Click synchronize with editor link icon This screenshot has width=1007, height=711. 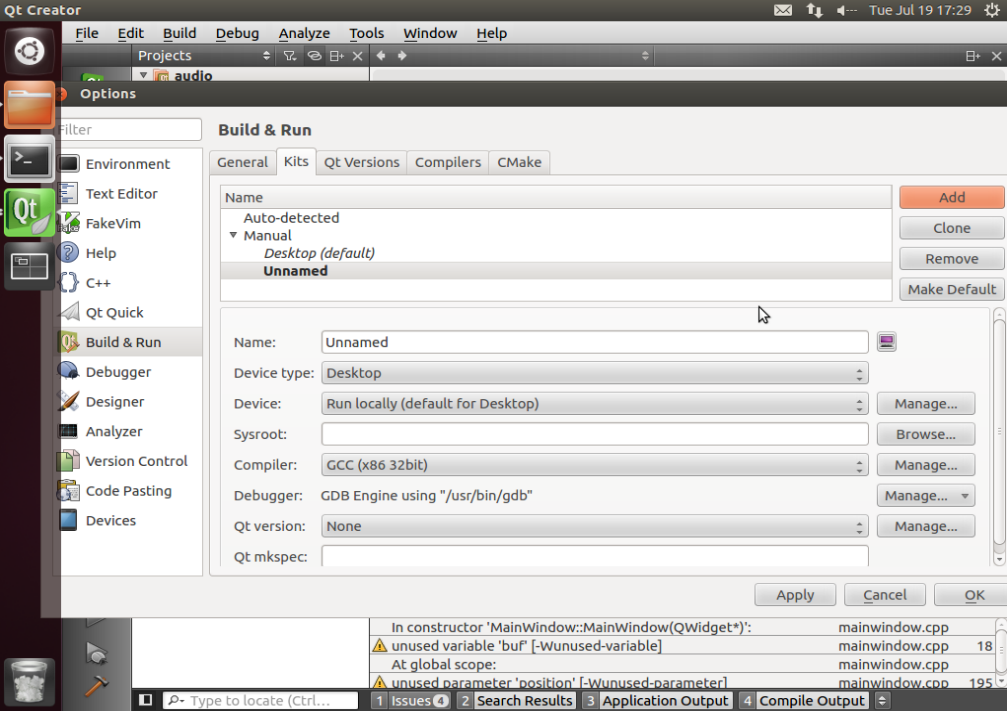pos(313,56)
